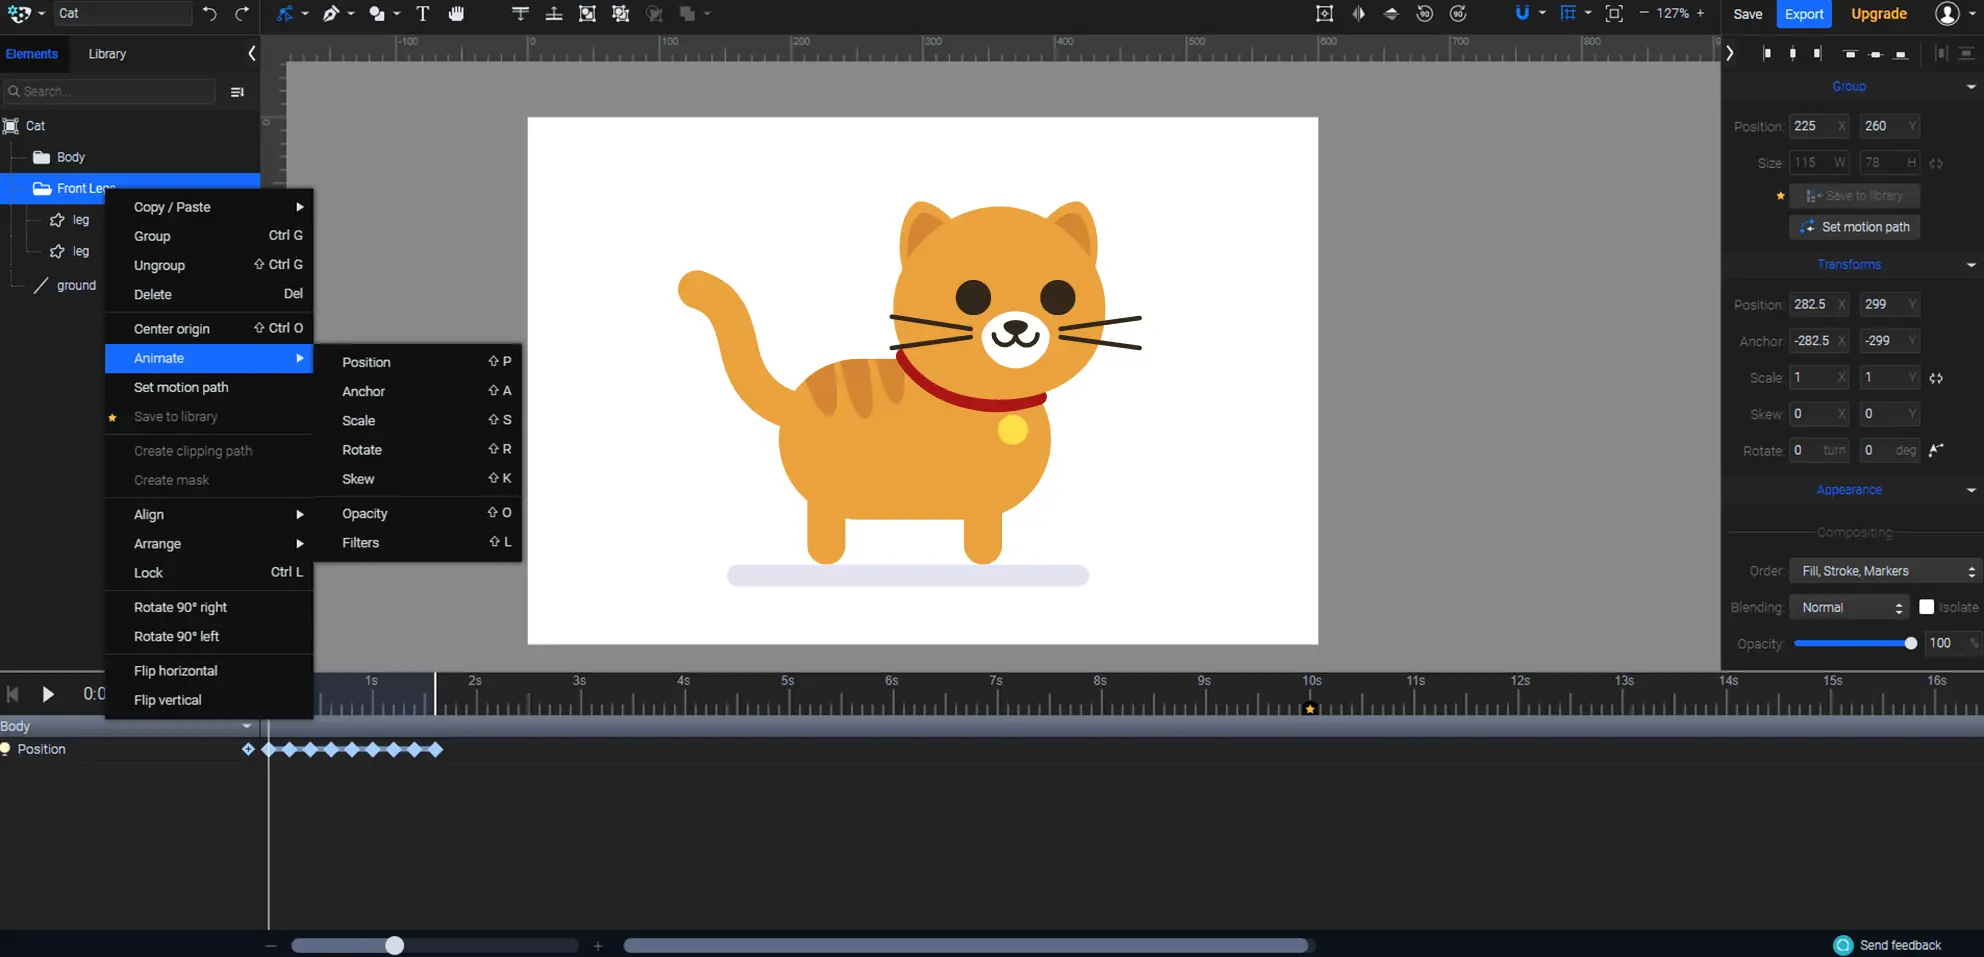Click the user account avatar icon
This screenshot has width=1984, height=957.
[x=1947, y=14]
